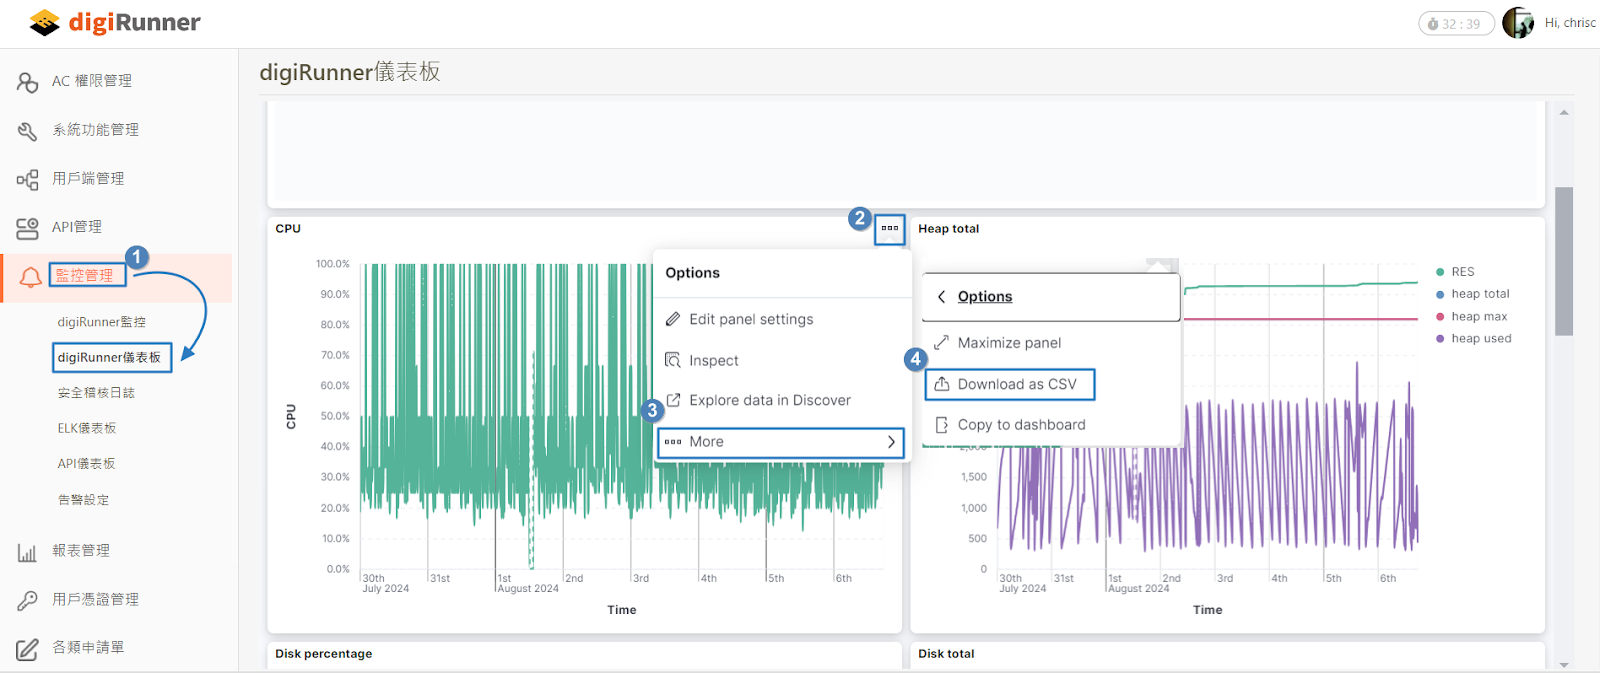Click the 各類申請單 edit icon
The width and height of the screenshot is (1600, 673).
click(27, 649)
